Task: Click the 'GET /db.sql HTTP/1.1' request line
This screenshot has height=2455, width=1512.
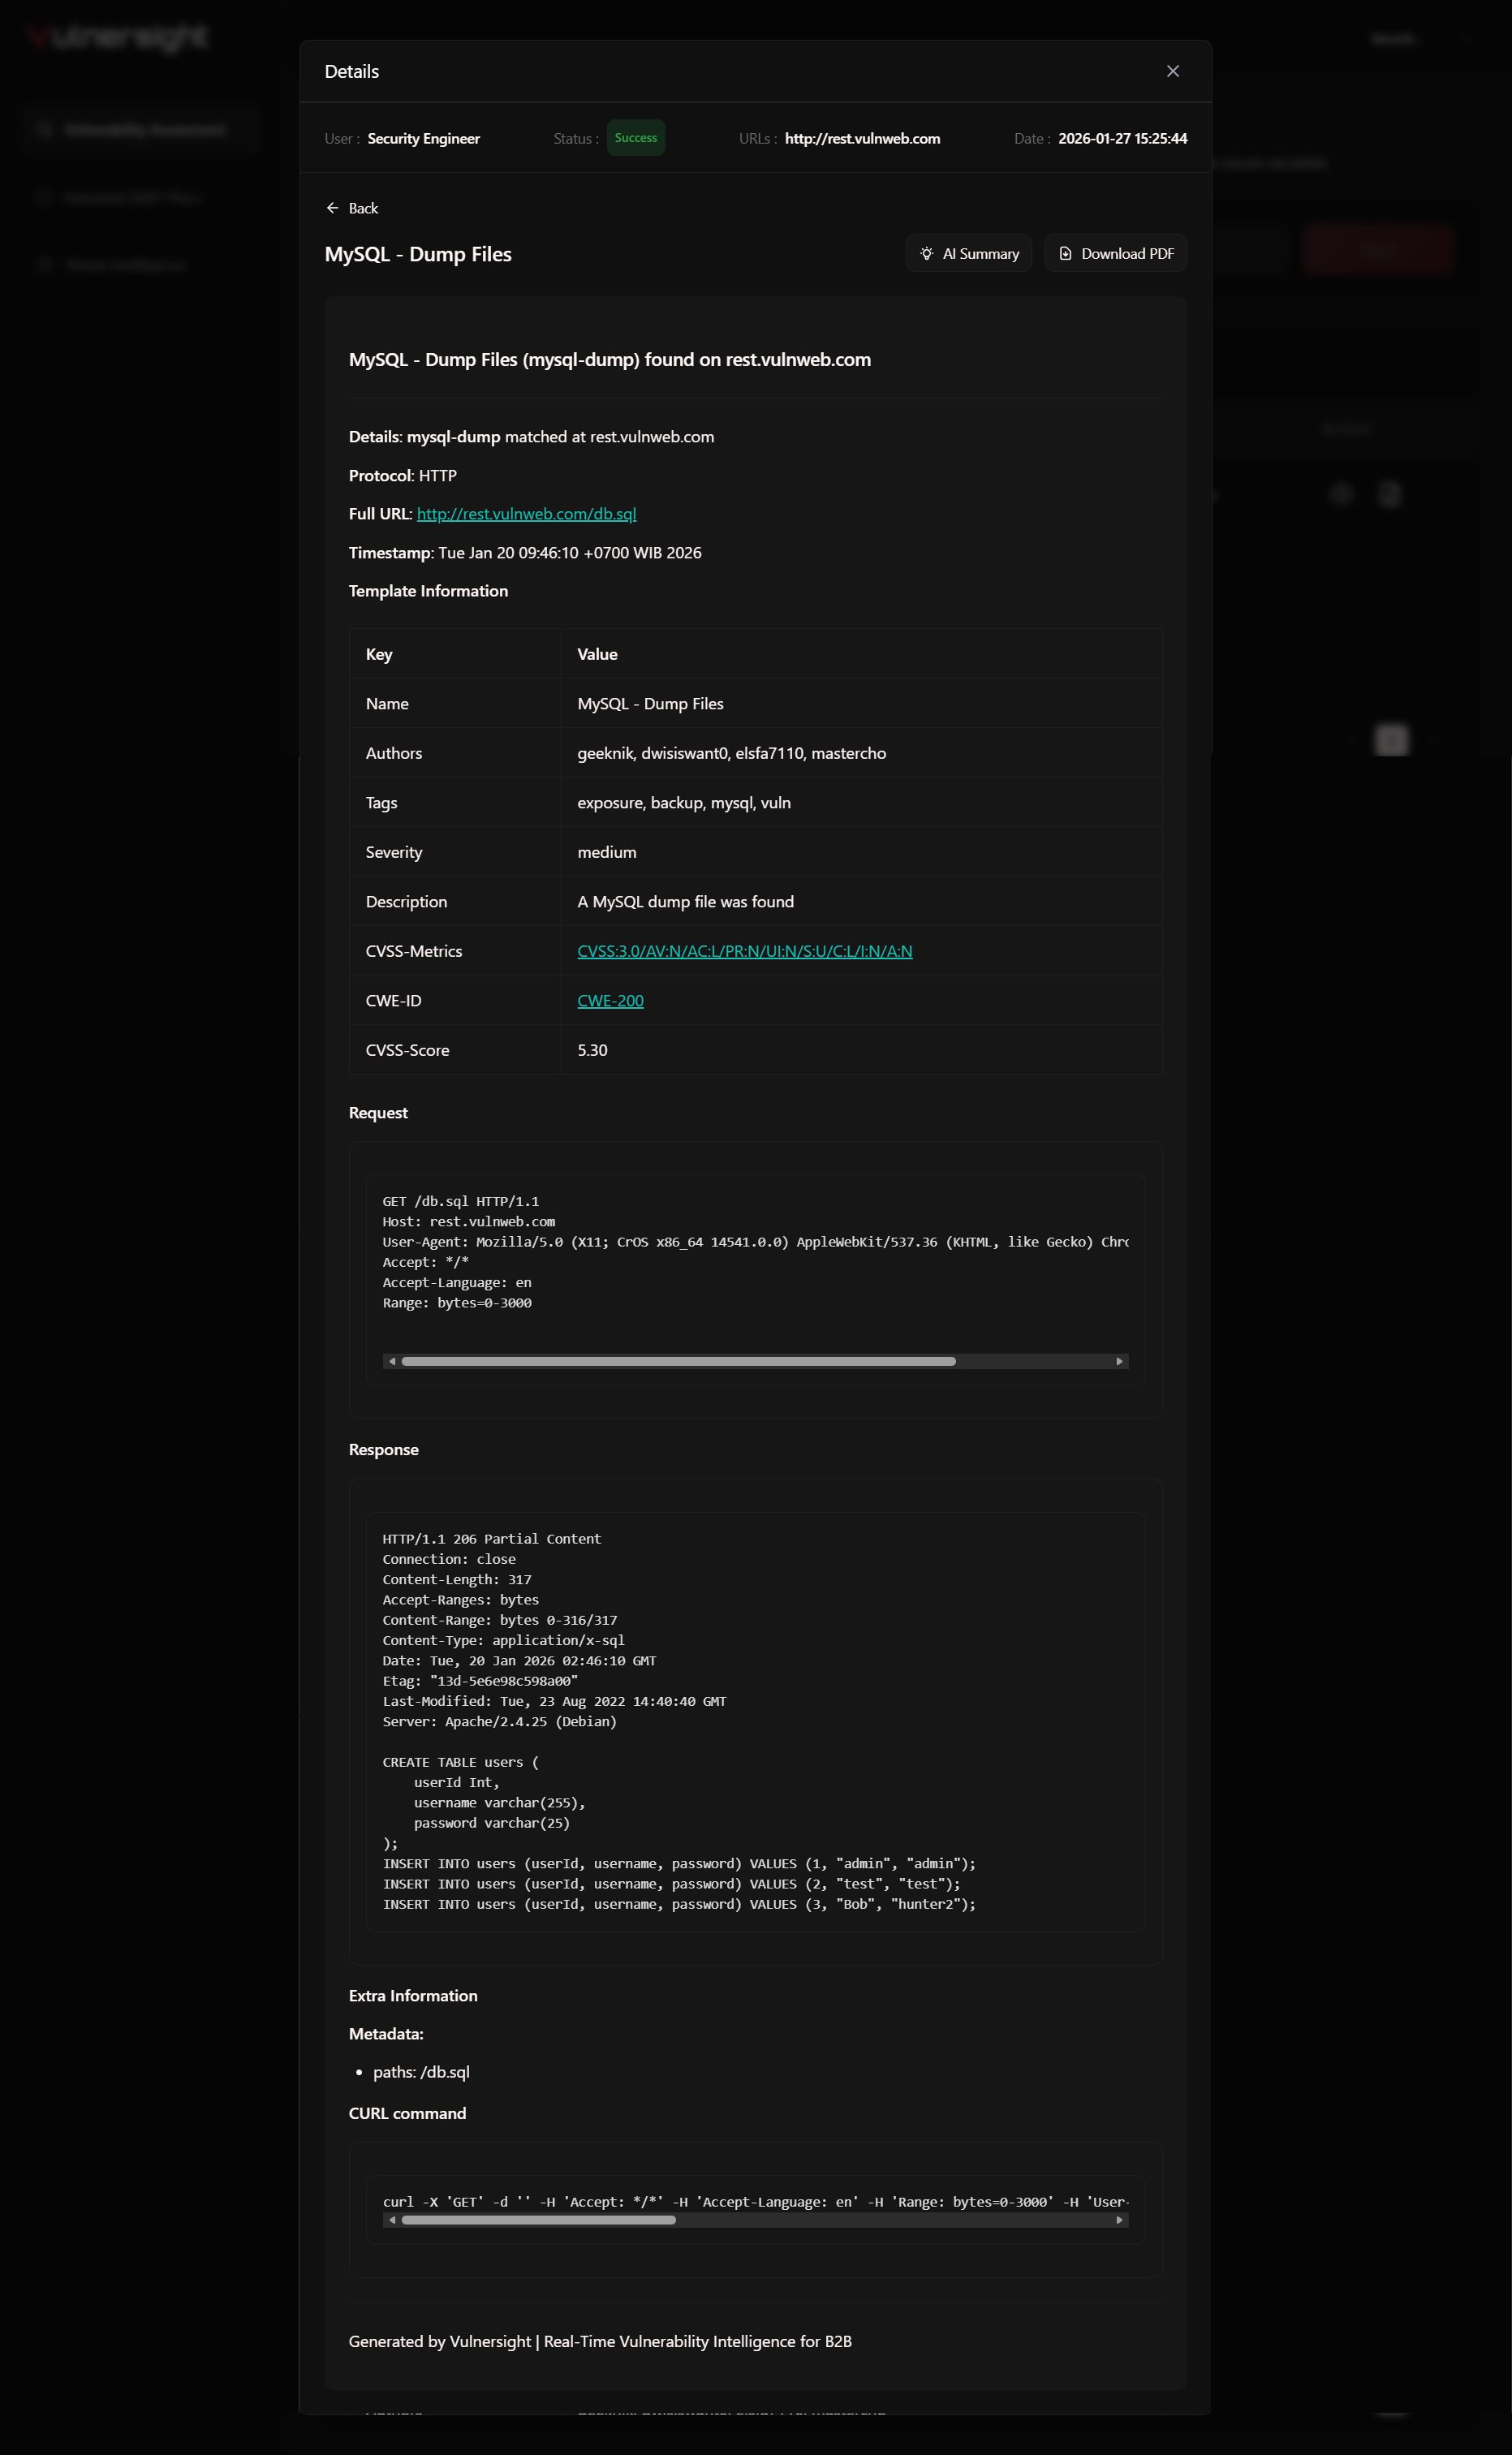Action: pos(460,1201)
